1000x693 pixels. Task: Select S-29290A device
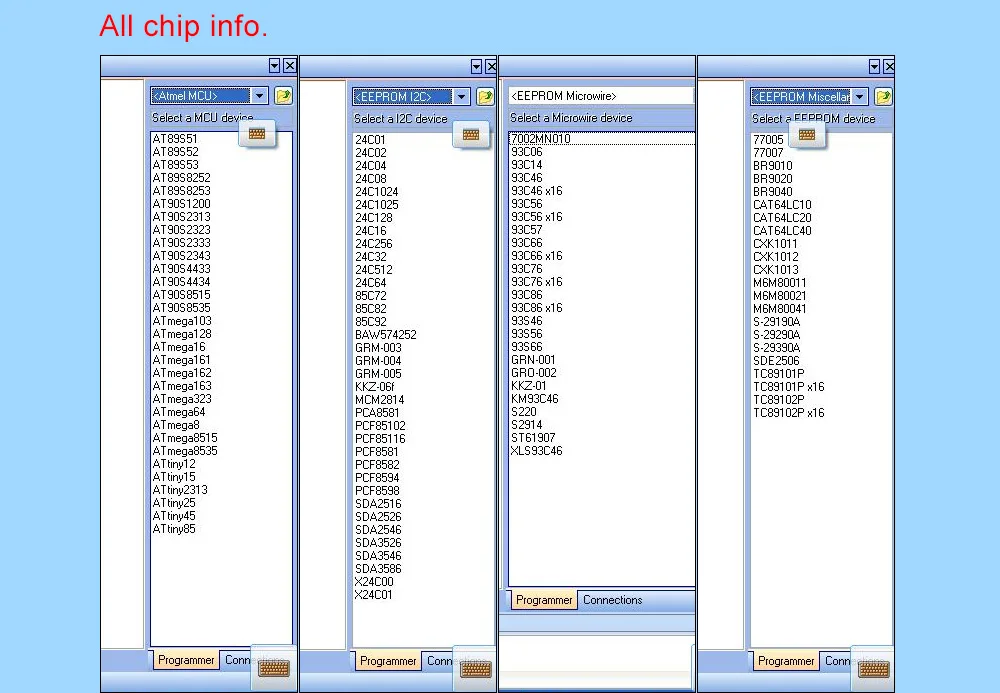776,334
